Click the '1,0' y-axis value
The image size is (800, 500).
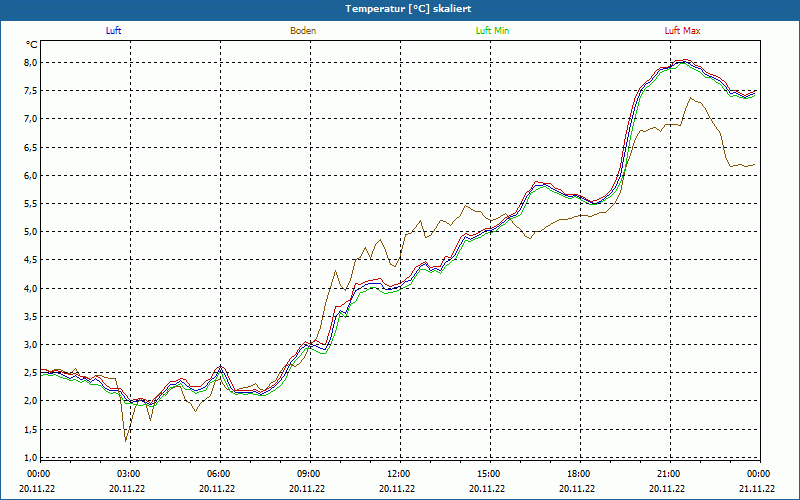click(x=32, y=457)
